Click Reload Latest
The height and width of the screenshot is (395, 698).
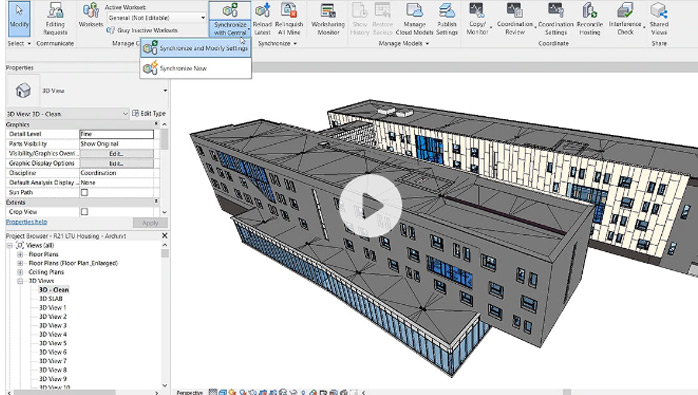tap(262, 19)
